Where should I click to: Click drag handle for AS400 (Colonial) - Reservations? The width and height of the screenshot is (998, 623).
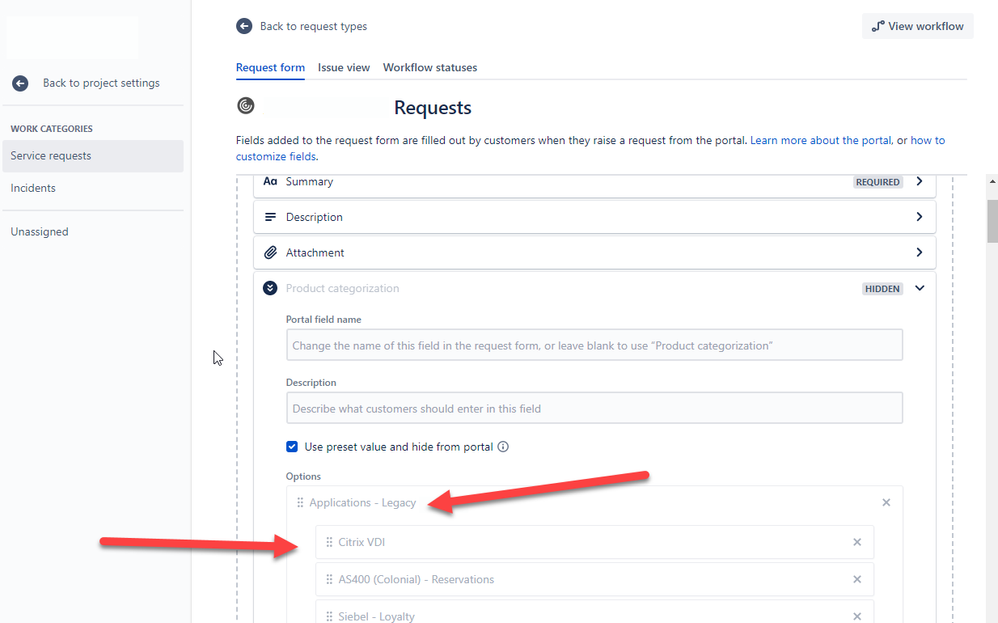(x=329, y=579)
